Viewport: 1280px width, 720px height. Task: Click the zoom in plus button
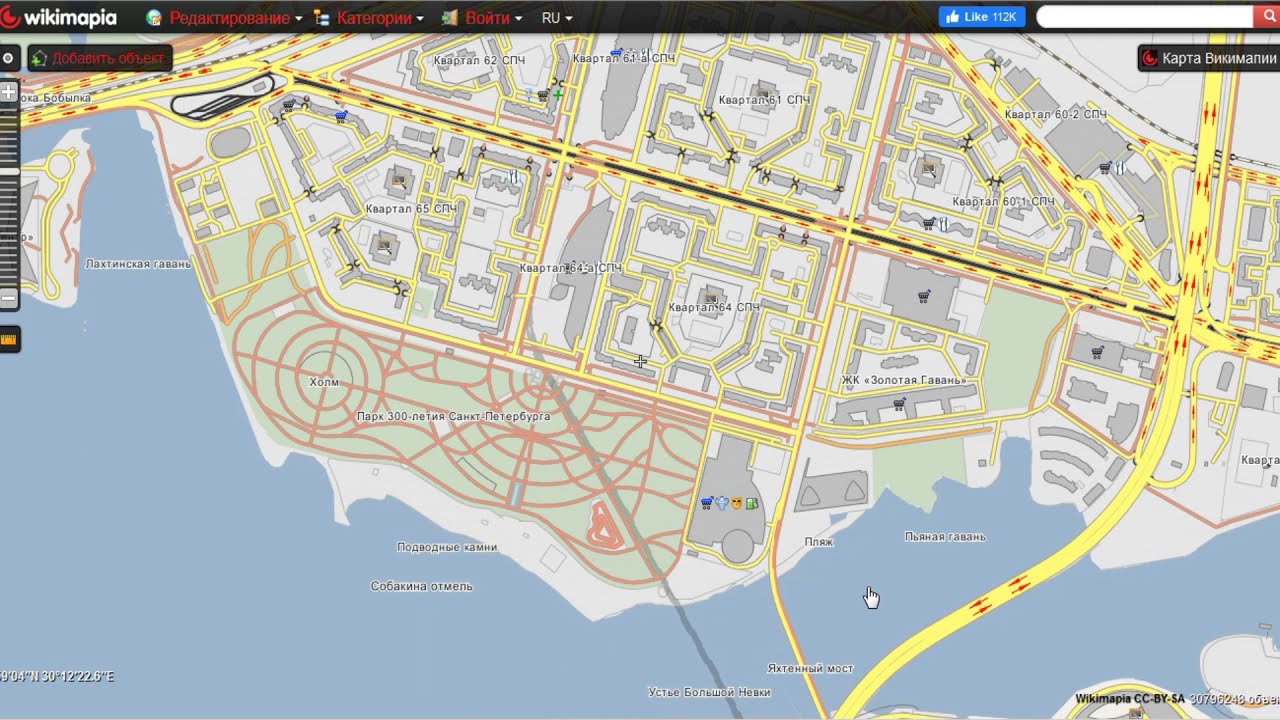pyautogui.click(x=9, y=92)
